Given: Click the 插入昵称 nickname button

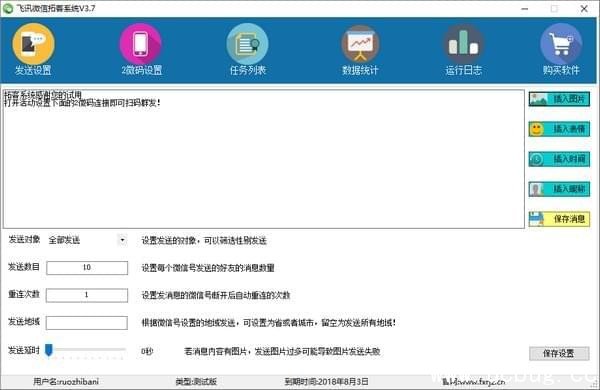Looking at the screenshot, I should pos(559,189).
